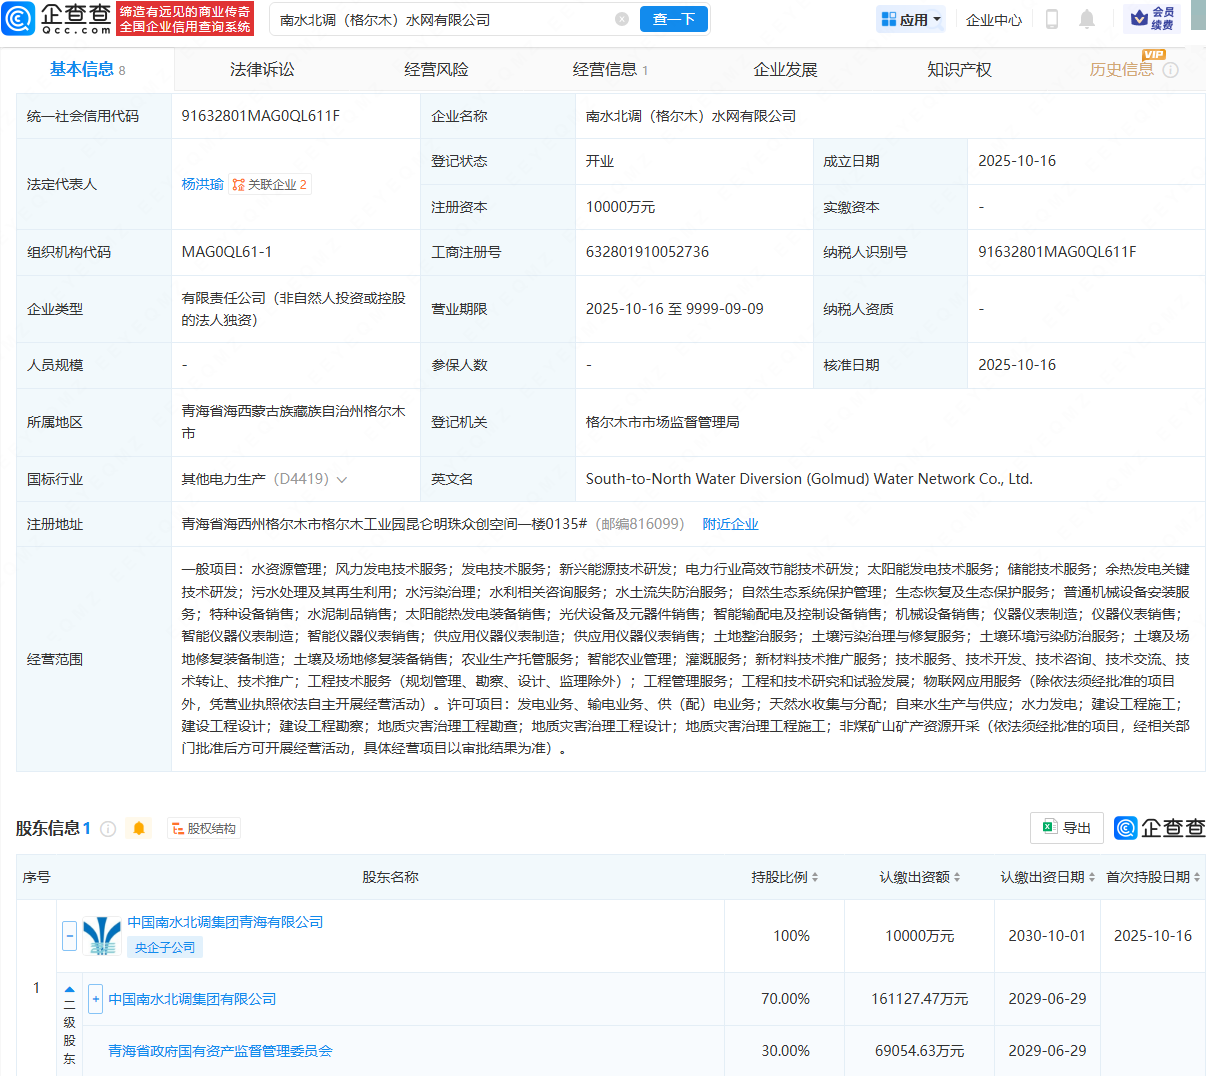Click info icon next to 历史信息
Viewport: 1206px width, 1076px height.
click(1171, 70)
